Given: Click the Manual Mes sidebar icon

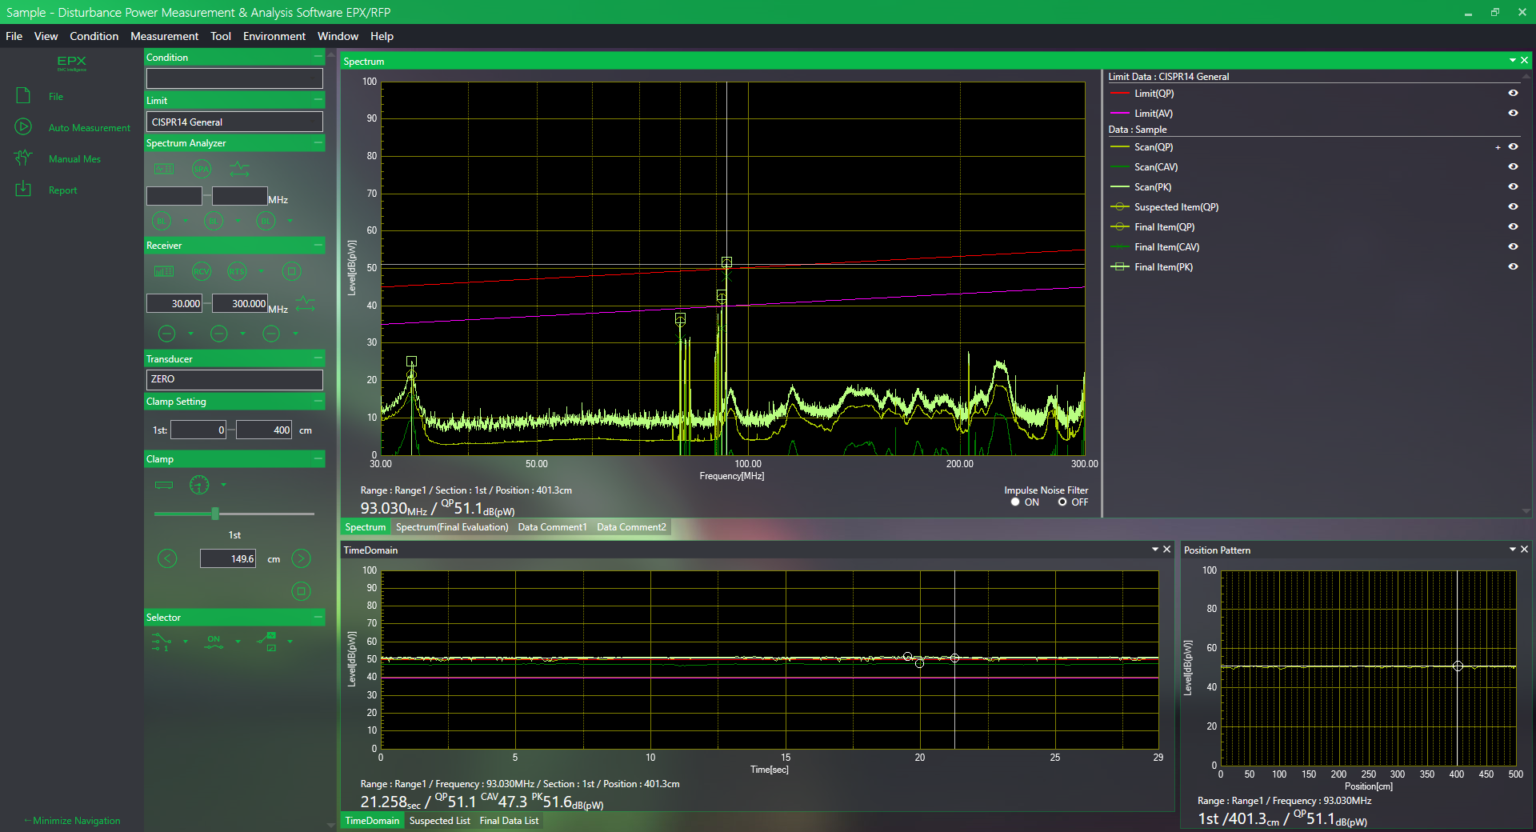Looking at the screenshot, I should [x=22, y=158].
